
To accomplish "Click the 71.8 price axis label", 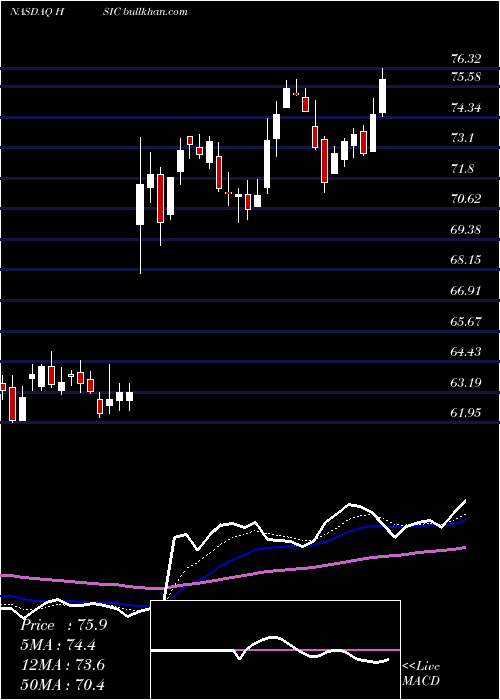I will coord(462,169).
